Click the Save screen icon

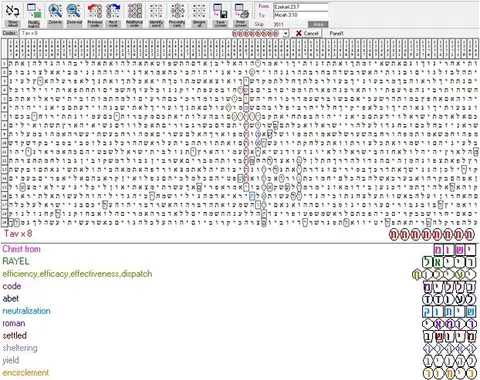[x=220, y=14]
